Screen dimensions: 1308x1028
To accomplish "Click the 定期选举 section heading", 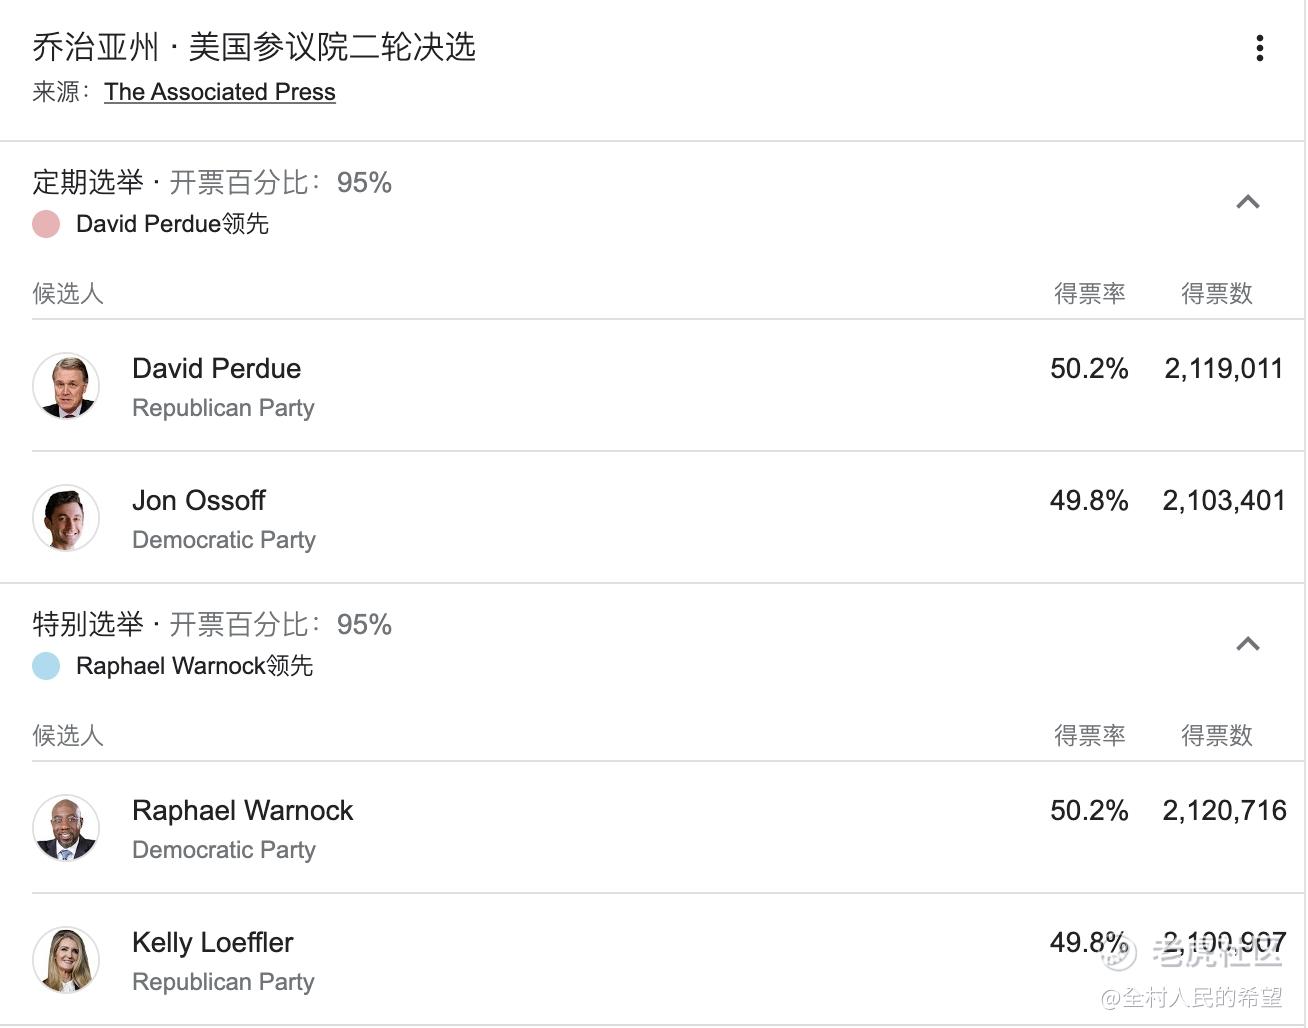I will 88,182.
